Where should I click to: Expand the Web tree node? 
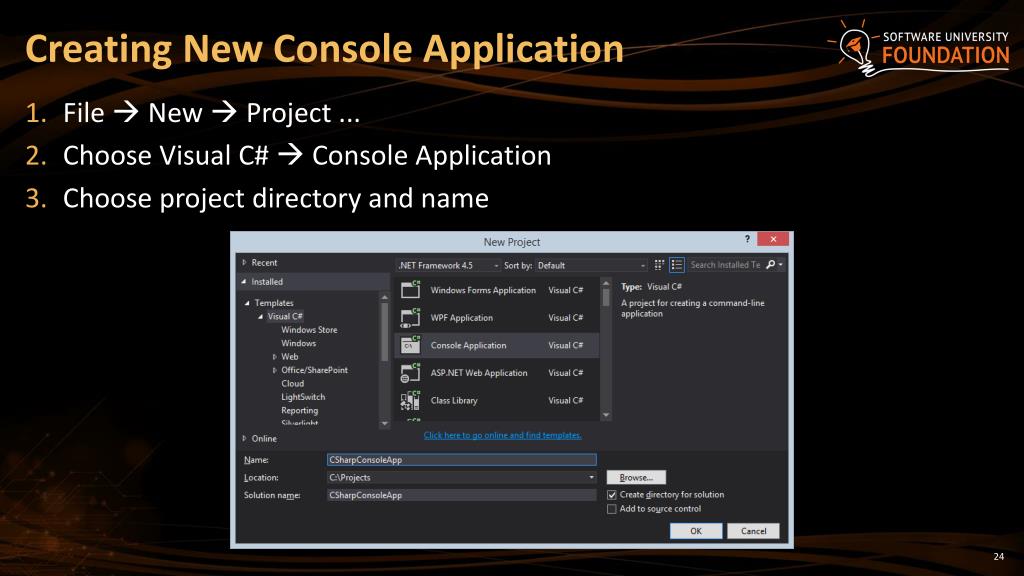pyautogui.click(x=274, y=357)
